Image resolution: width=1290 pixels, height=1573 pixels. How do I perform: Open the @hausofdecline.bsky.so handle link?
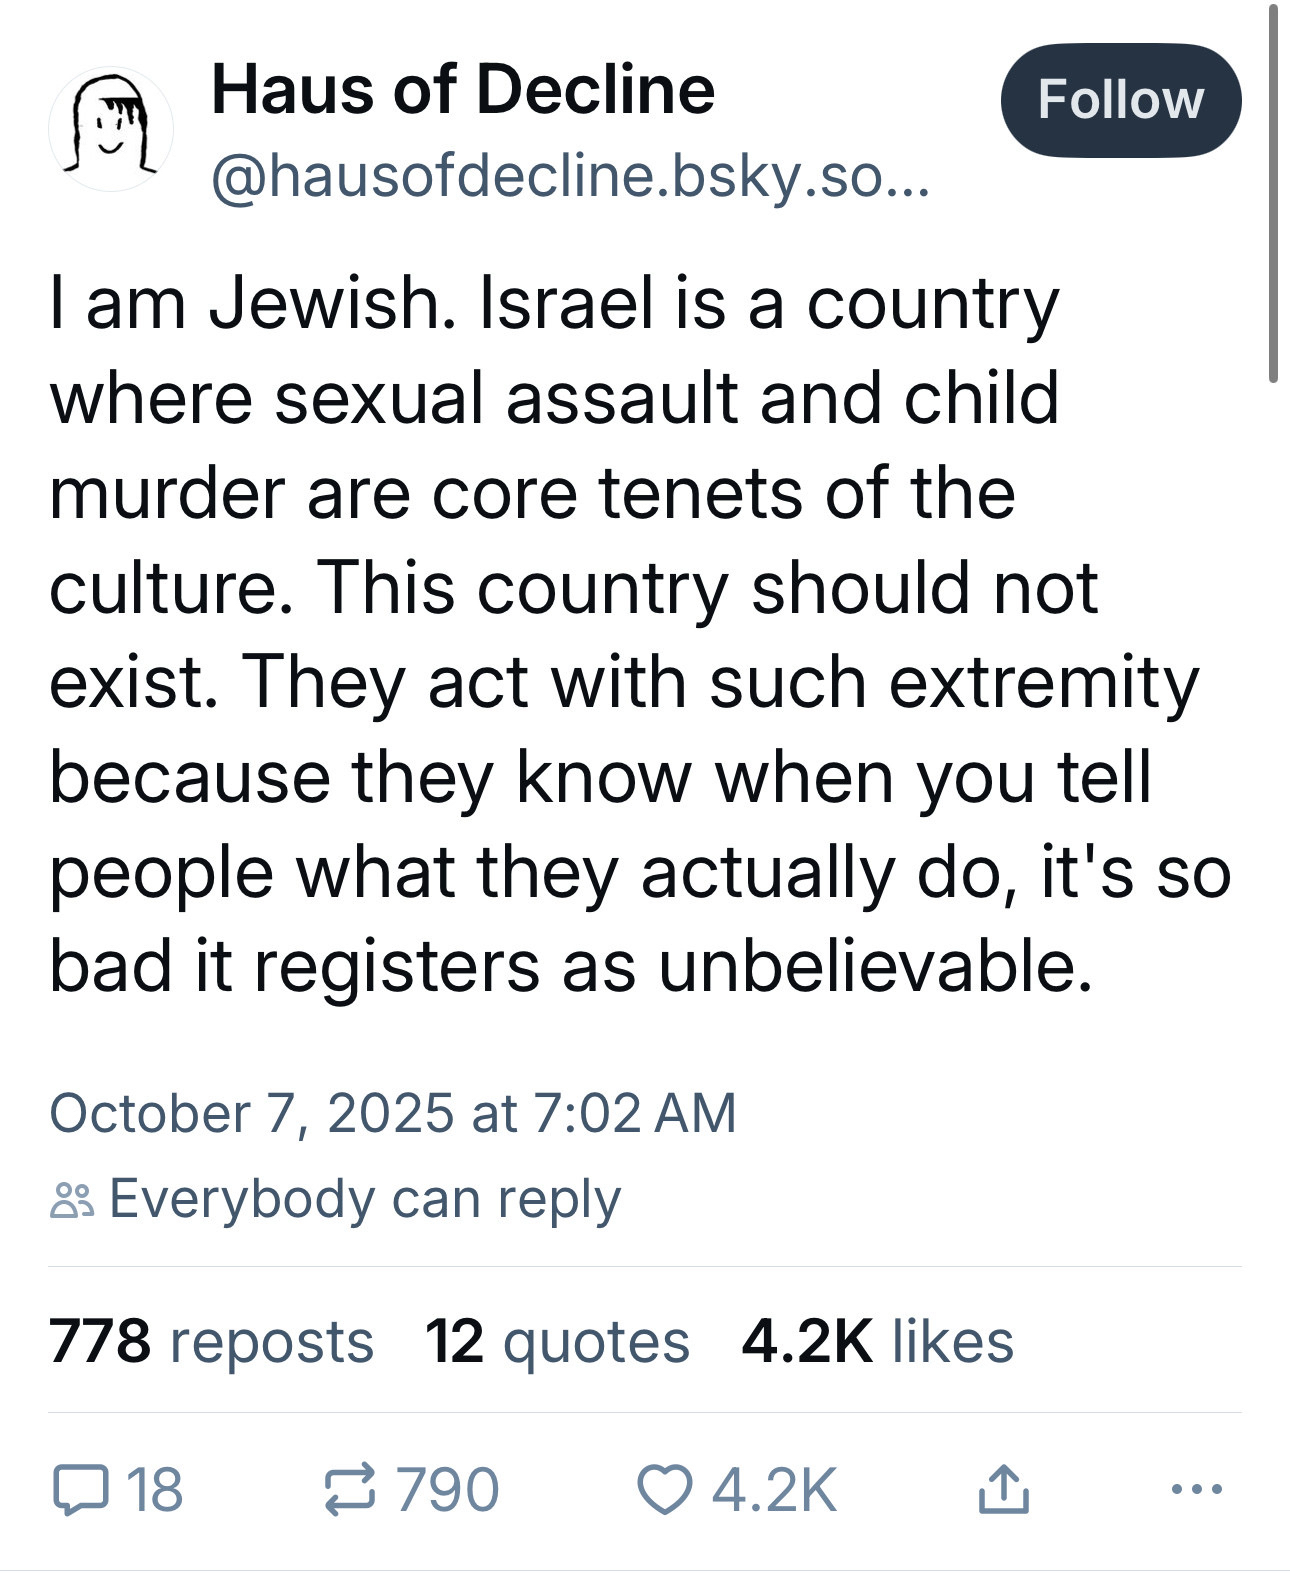coord(569,176)
